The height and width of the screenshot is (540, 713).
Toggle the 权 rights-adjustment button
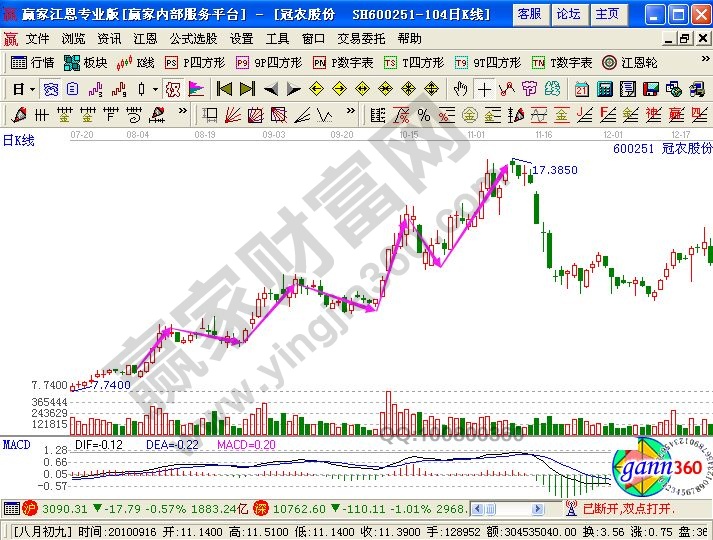click(173, 90)
